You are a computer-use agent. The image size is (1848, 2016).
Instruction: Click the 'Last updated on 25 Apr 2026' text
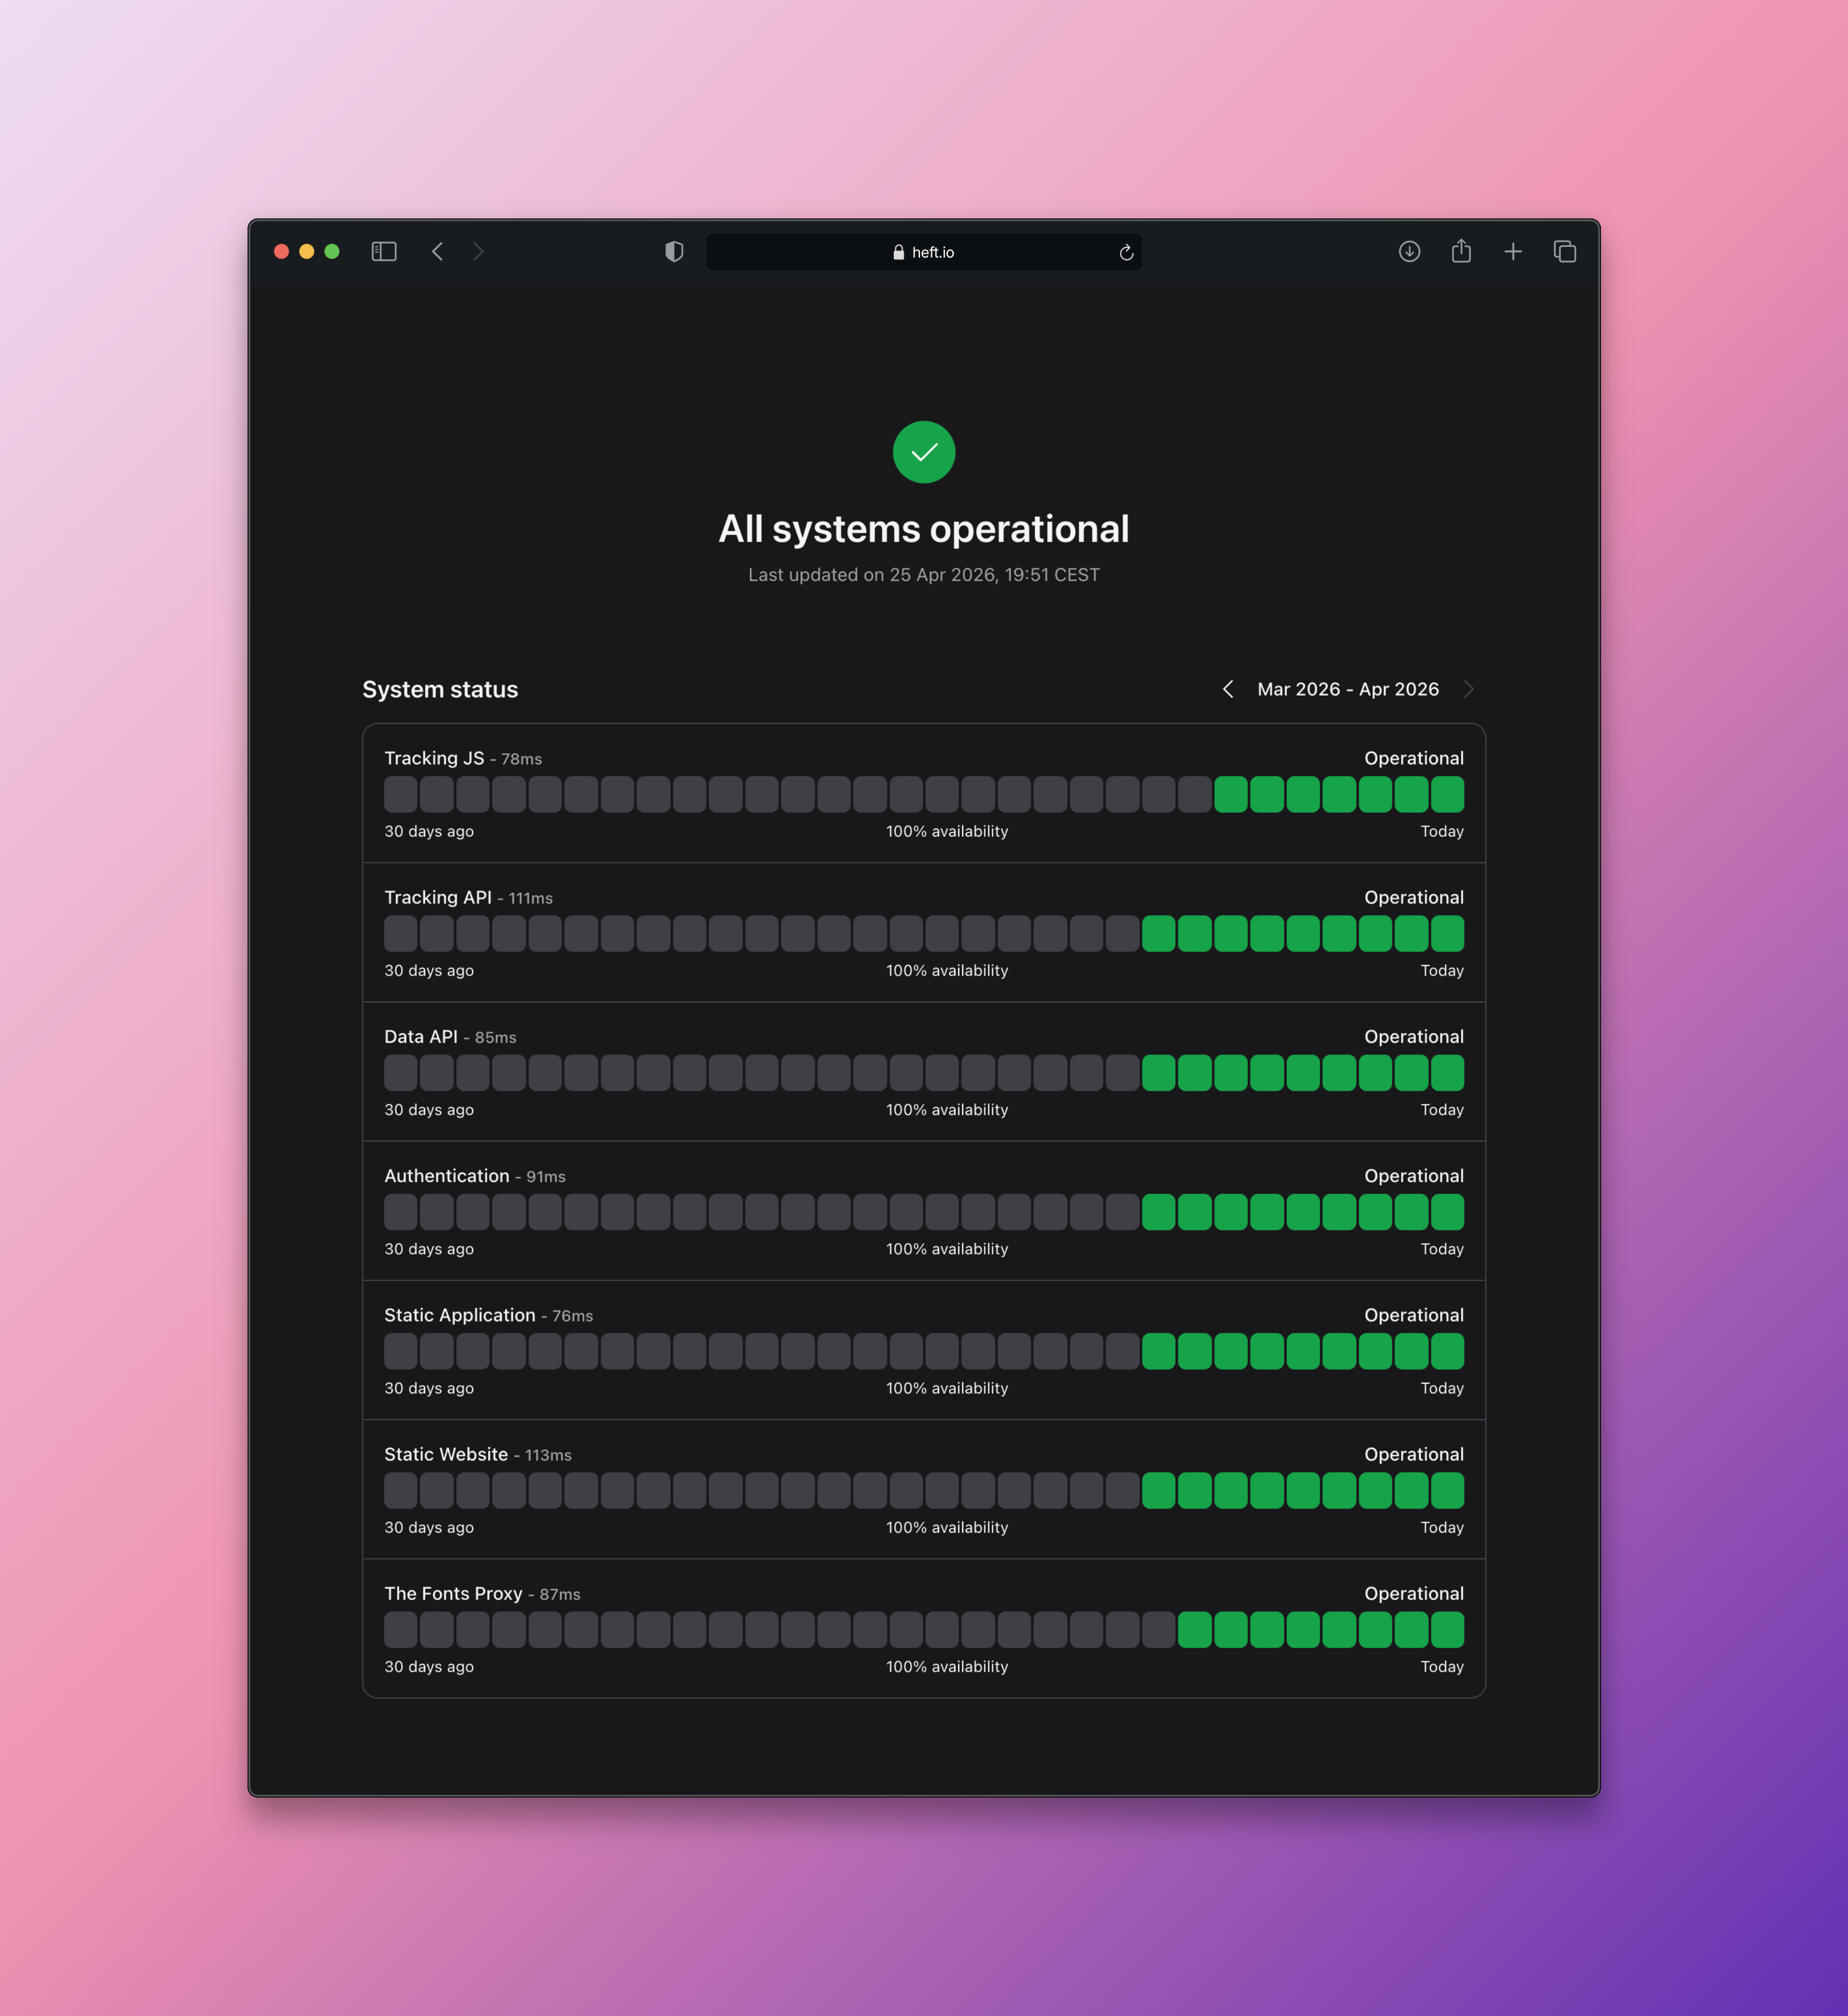924,575
